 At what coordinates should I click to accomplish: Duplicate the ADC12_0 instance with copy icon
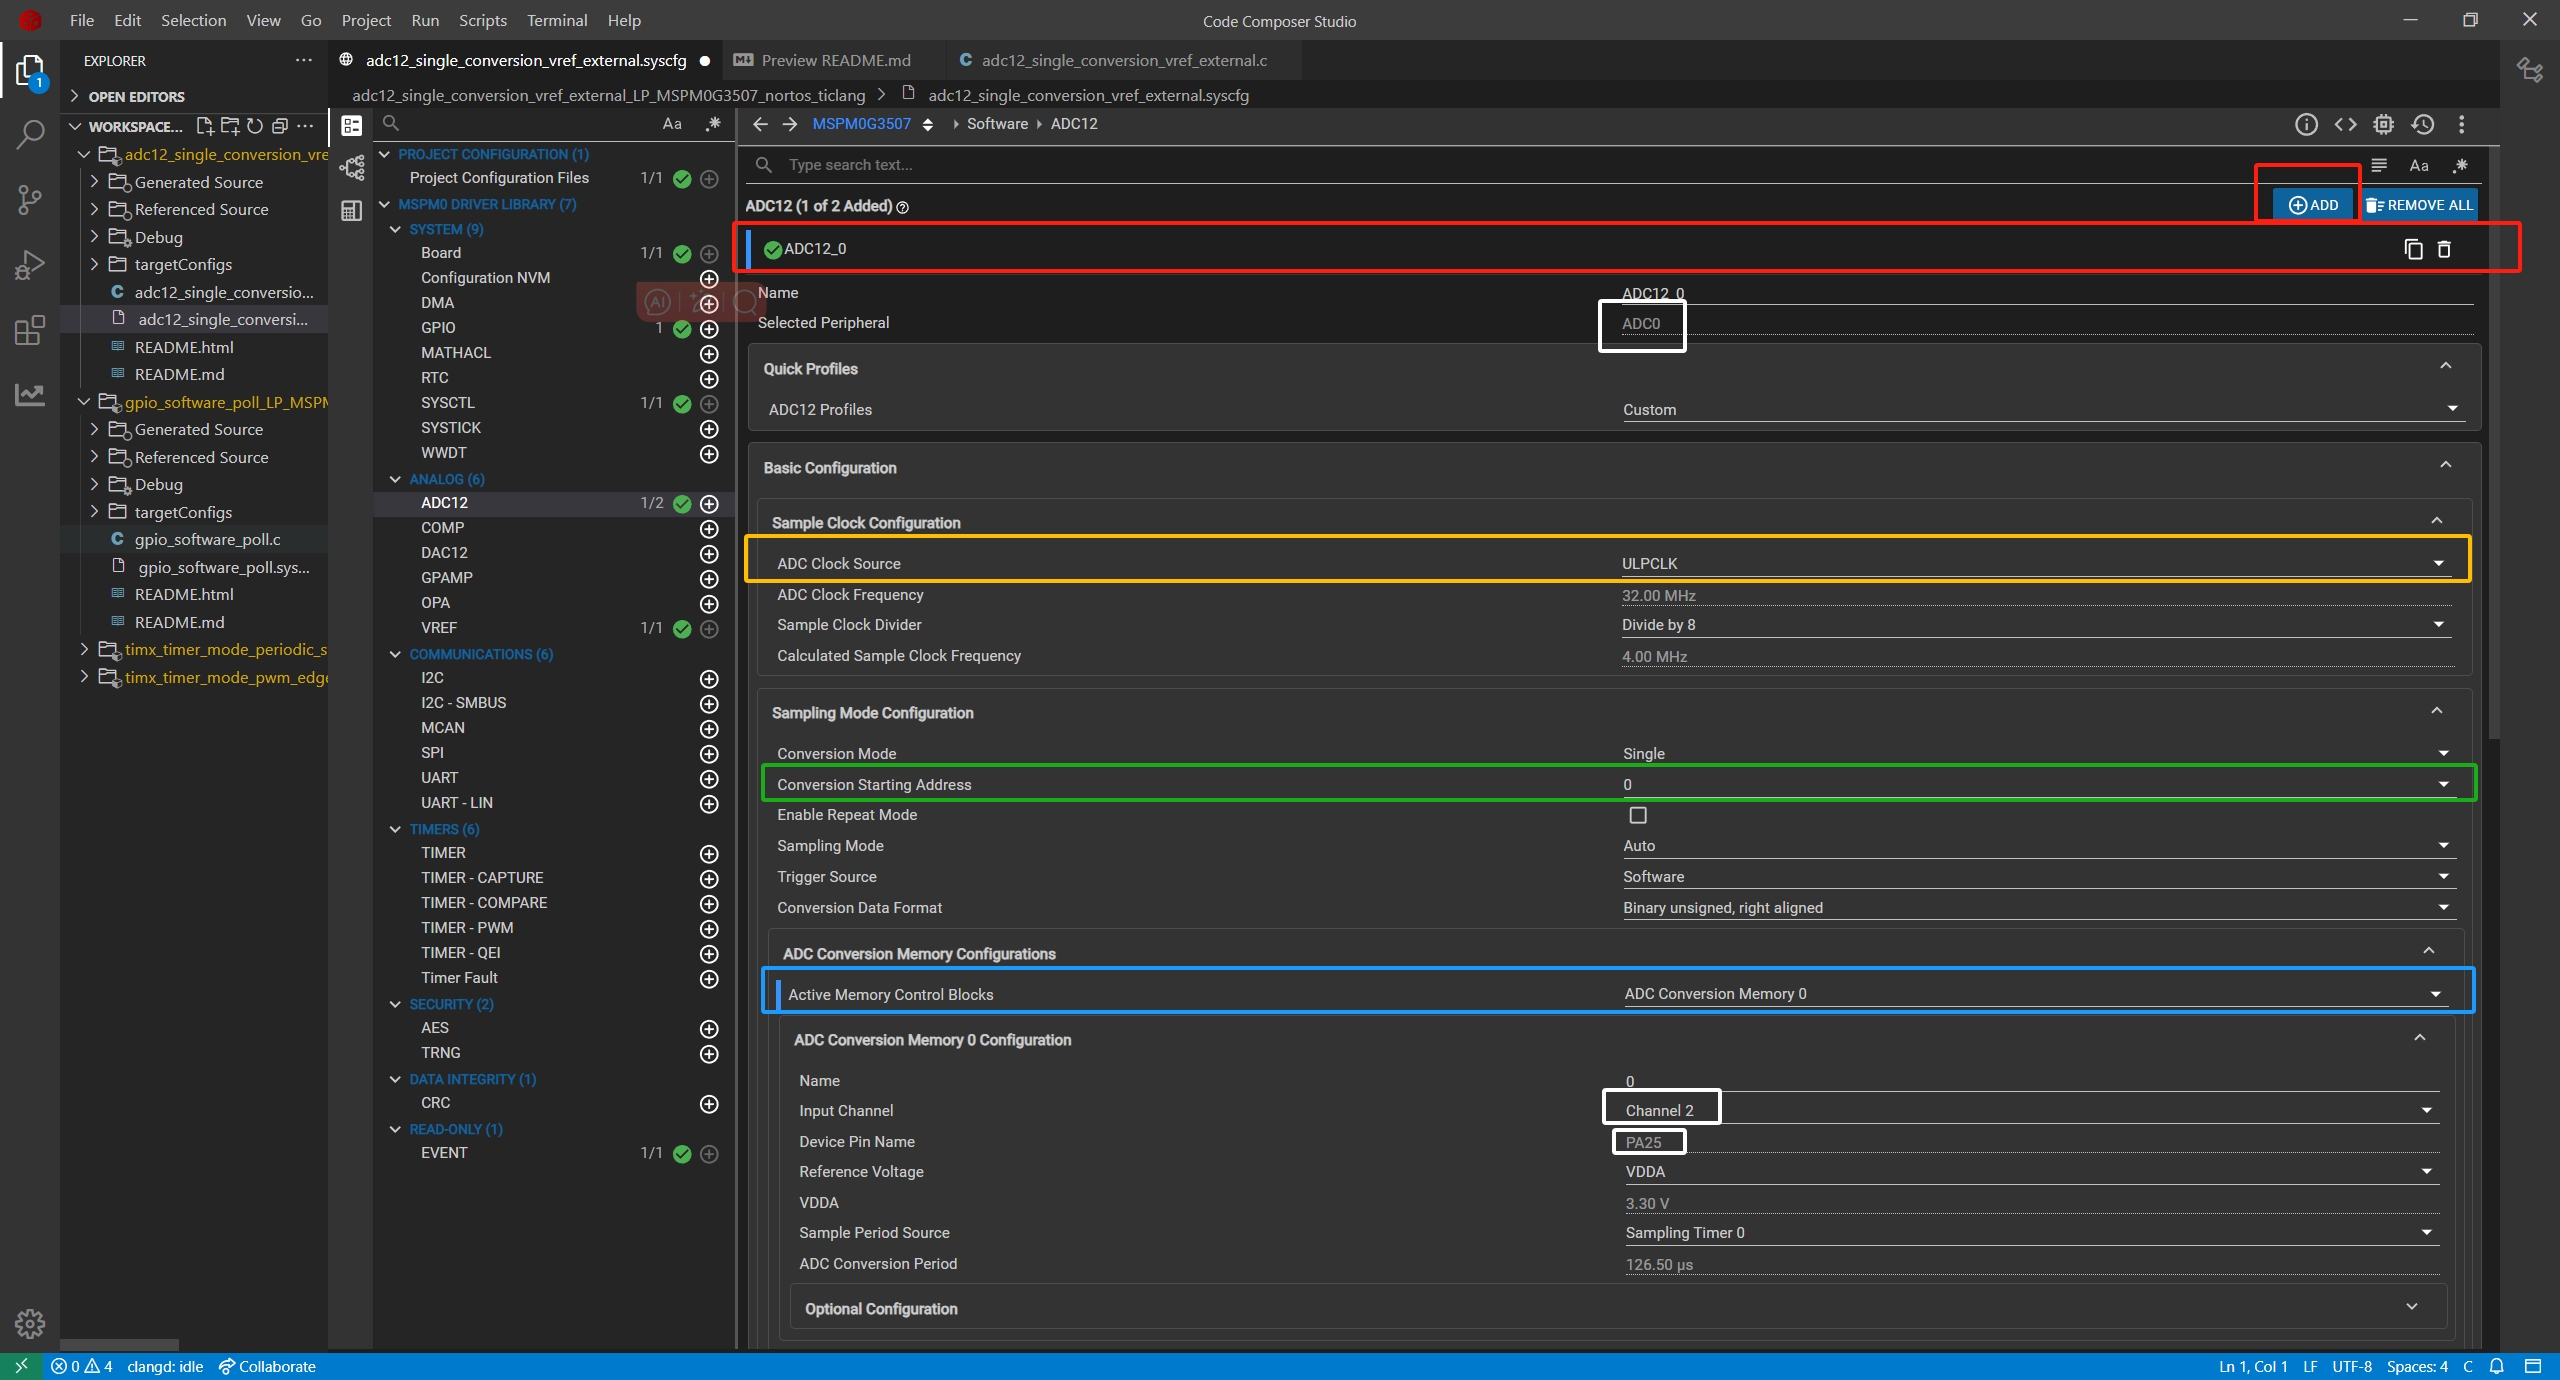pos(2413,249)
